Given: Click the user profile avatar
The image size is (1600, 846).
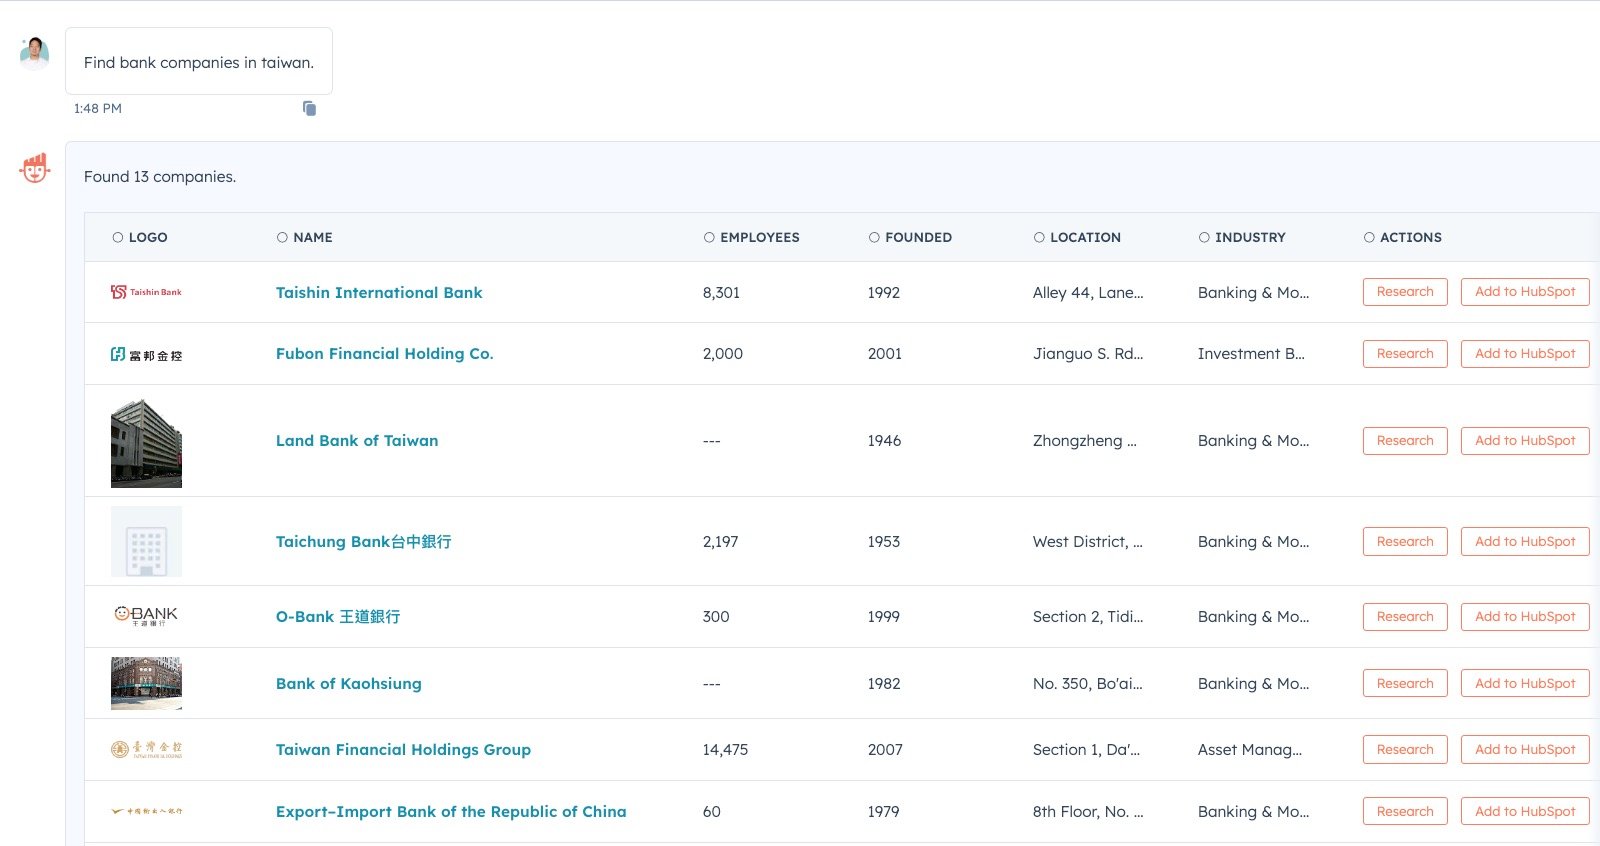Looking at the screenshot, I should coord(35,53).
